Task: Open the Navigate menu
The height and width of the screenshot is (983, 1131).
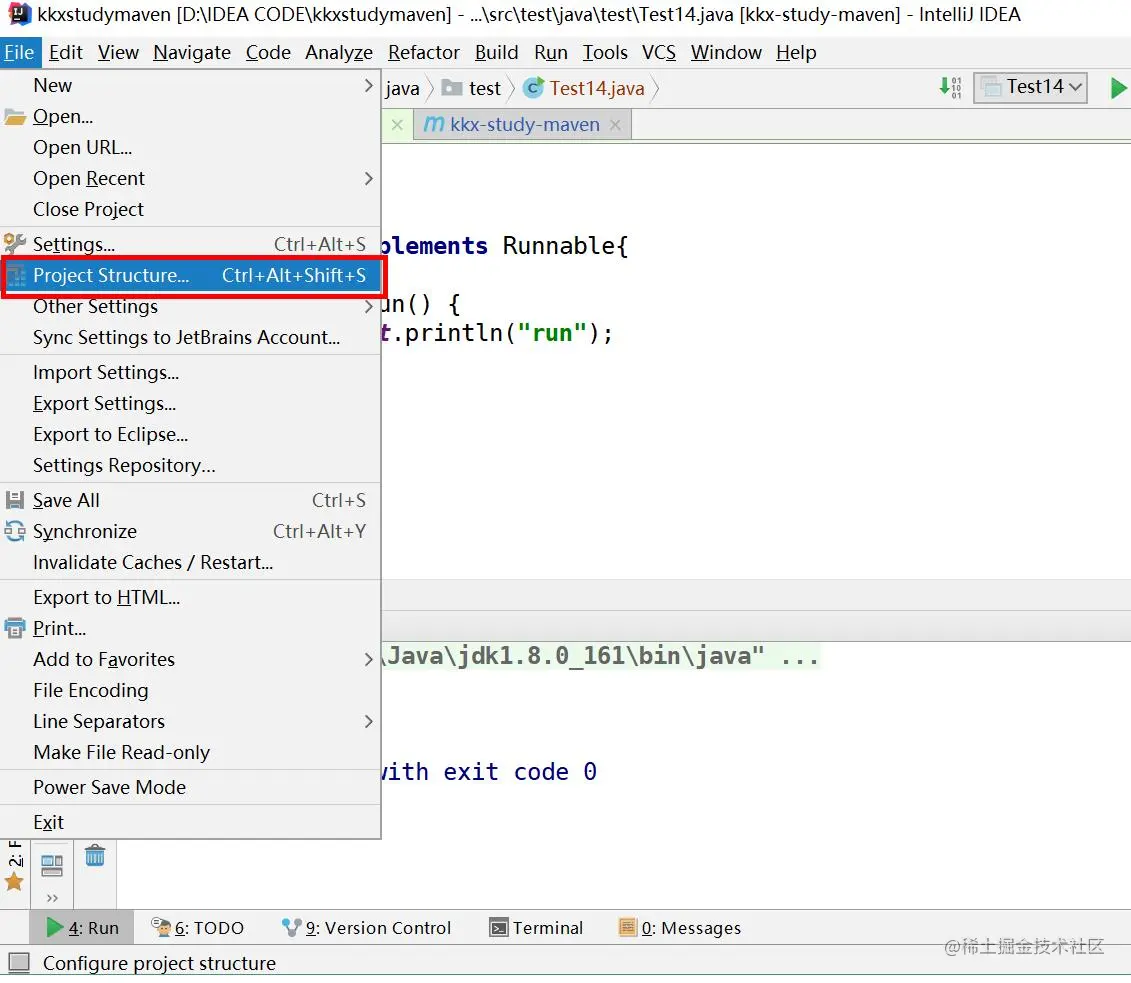Action: 192,53
